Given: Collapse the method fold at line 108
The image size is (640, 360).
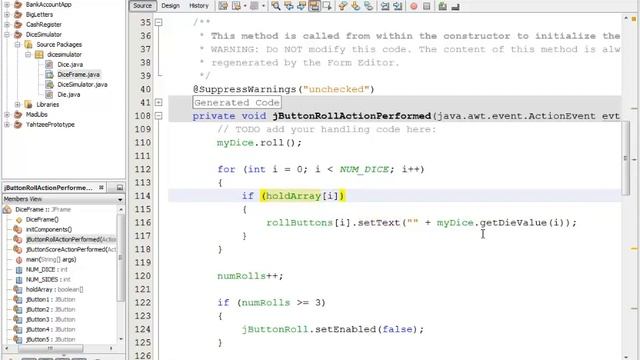Looking at the screenshot, I should coord(159,116).
